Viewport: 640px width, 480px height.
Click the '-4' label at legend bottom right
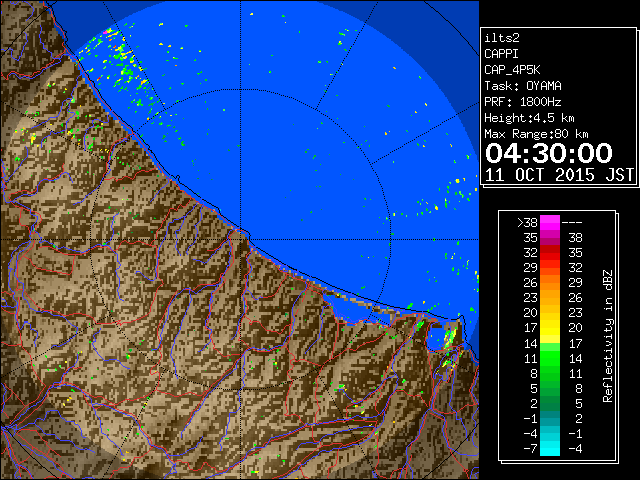click(x=575, y=449)
